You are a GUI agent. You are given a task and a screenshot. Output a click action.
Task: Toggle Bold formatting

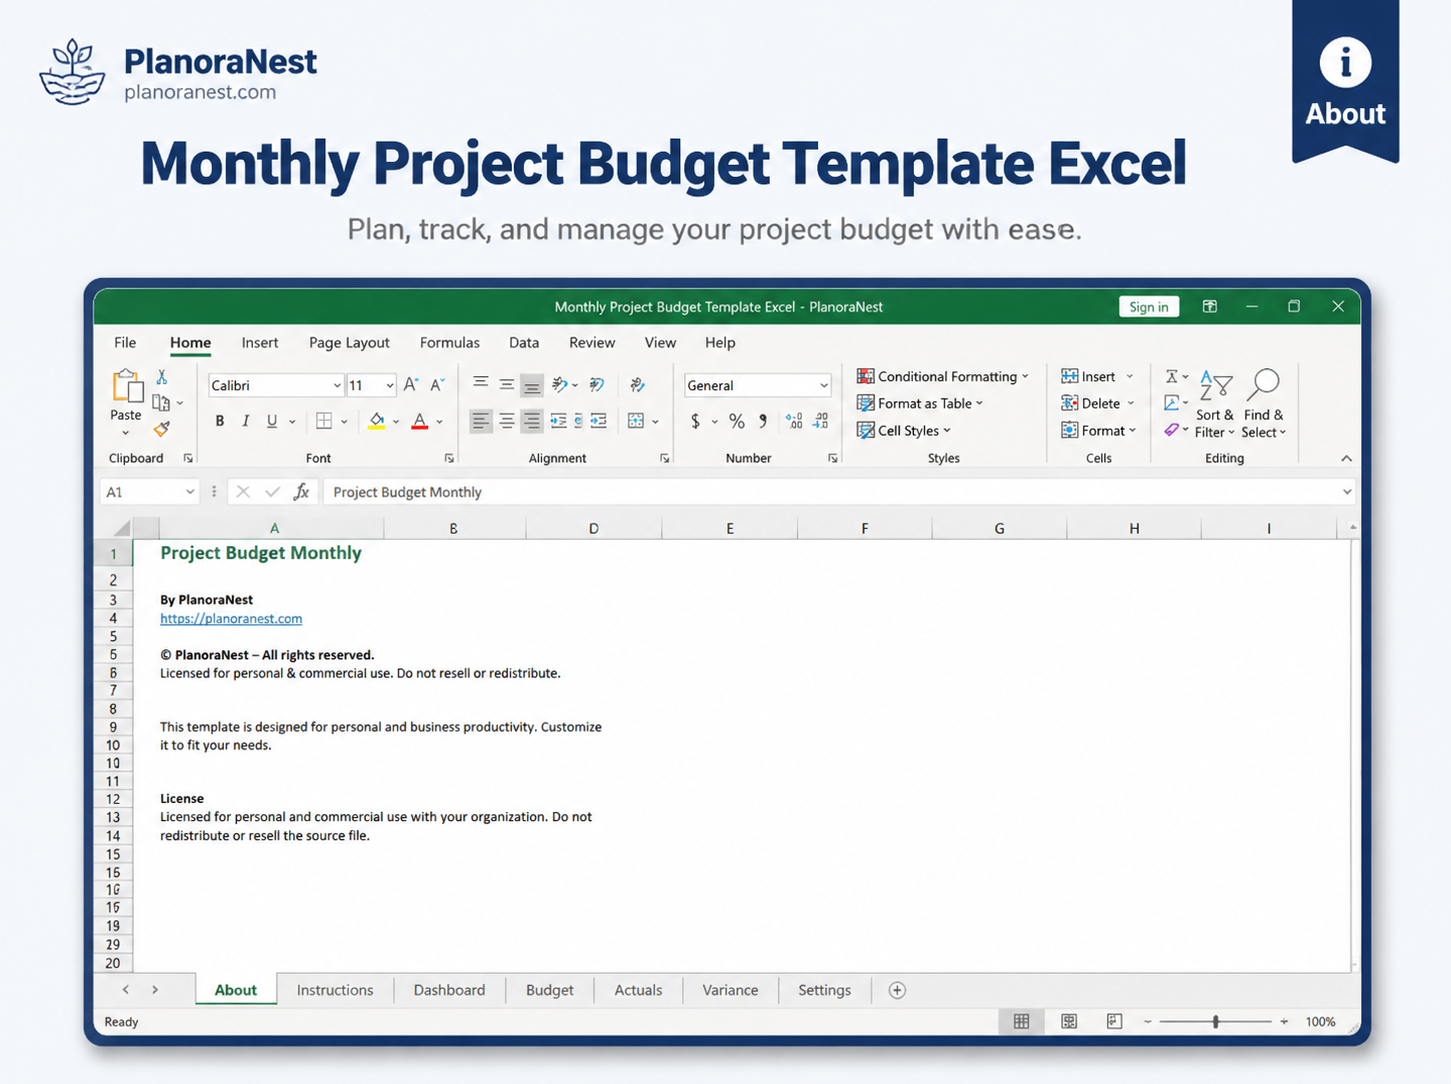(220, 421)
